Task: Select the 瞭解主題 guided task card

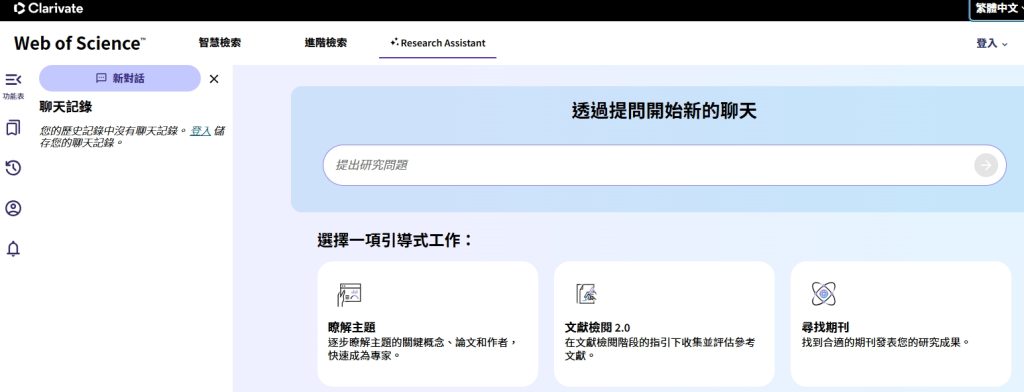Action: (428, 323)
